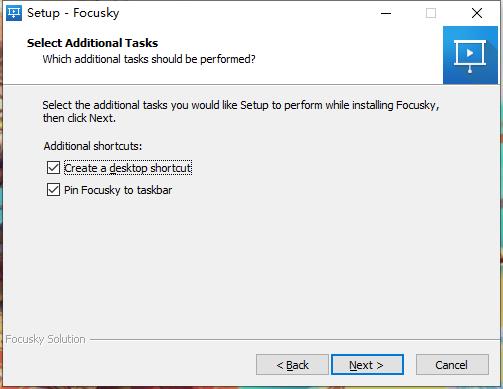
Task: Minimize the Setup - Focusky window
Action: coord(386,13)
